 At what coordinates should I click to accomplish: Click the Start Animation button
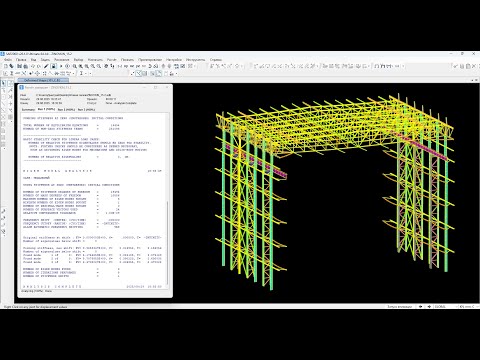(400, 306)
